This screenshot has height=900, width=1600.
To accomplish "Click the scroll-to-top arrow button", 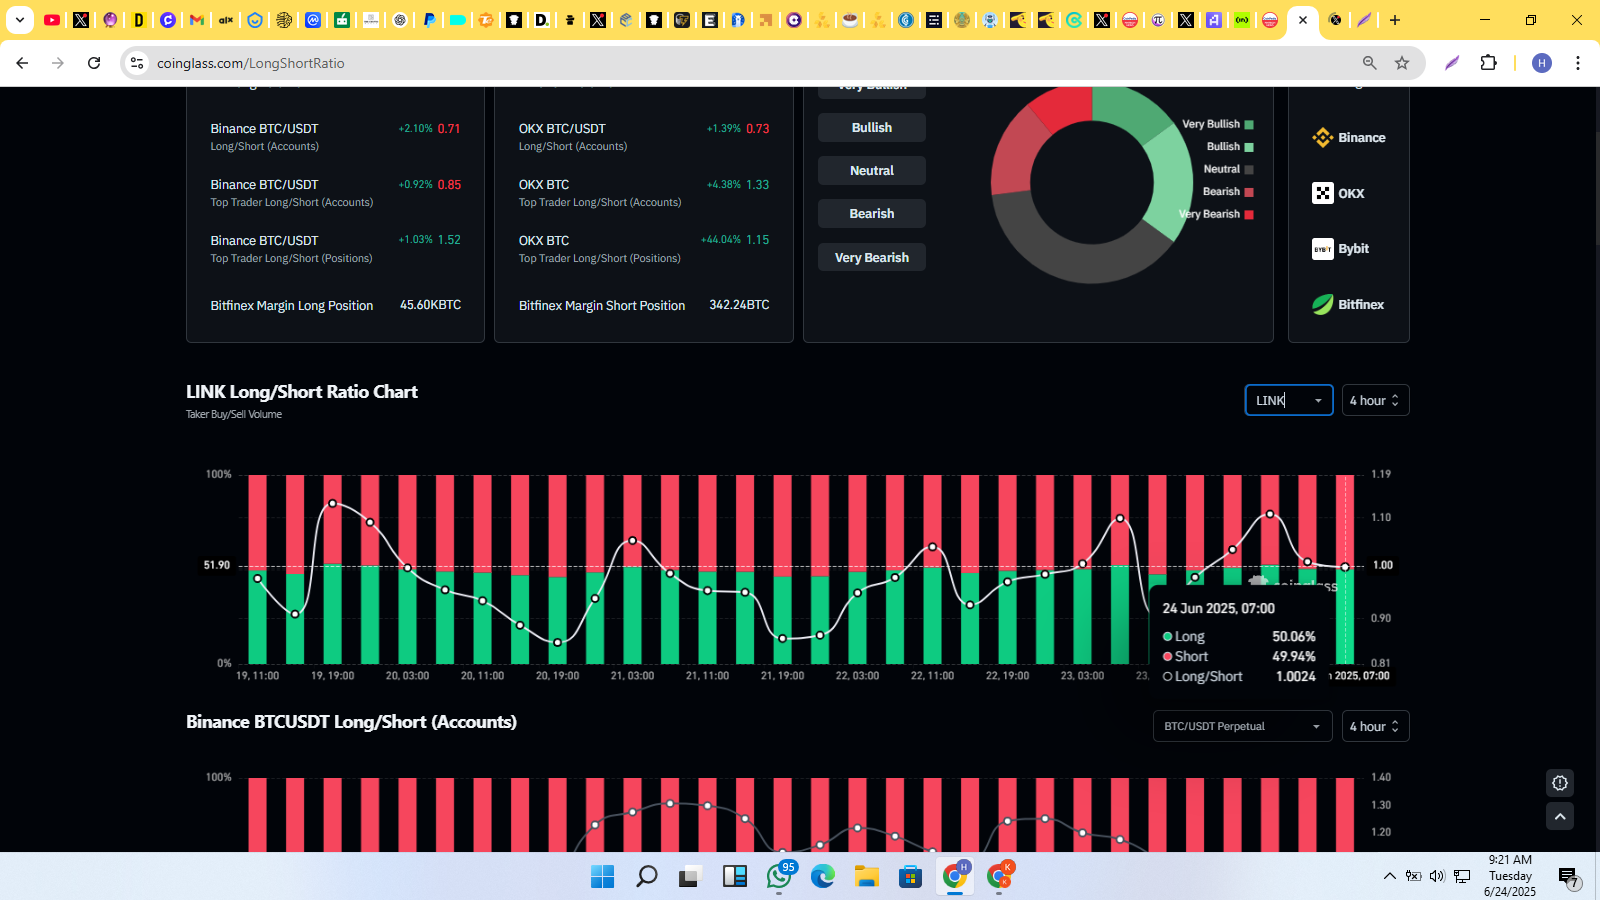I will 1560,816.
